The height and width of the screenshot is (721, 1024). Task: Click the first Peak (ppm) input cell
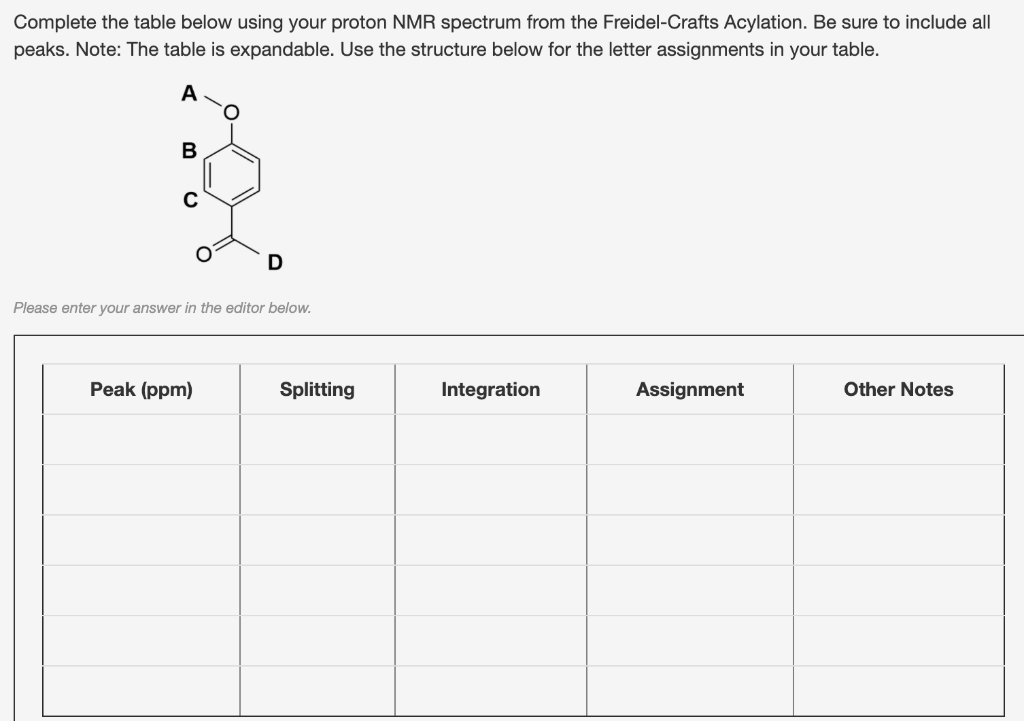140,441
